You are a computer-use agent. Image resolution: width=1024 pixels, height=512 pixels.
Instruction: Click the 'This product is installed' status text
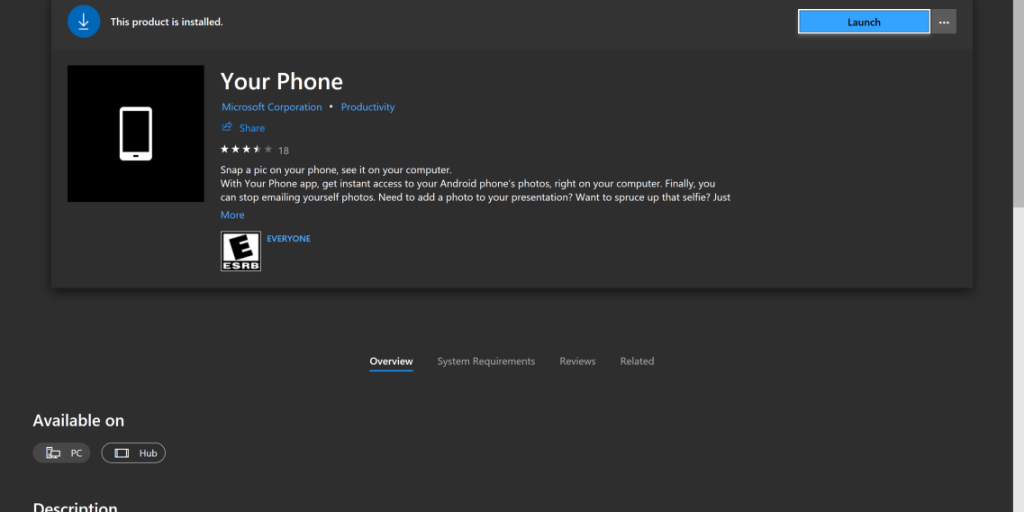coord(166,22)
